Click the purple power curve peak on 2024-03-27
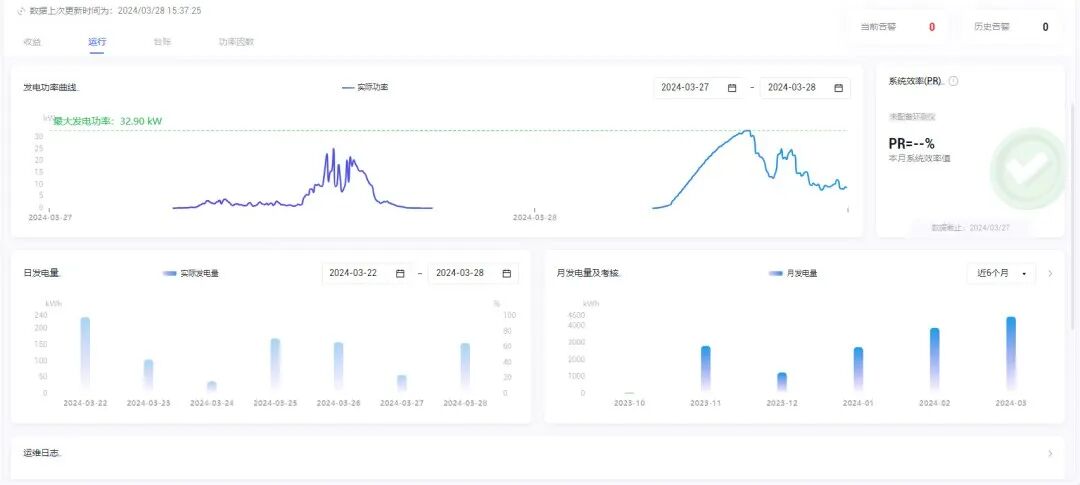The width and height of the screenshot is (1080, 485). click(334, 149)
